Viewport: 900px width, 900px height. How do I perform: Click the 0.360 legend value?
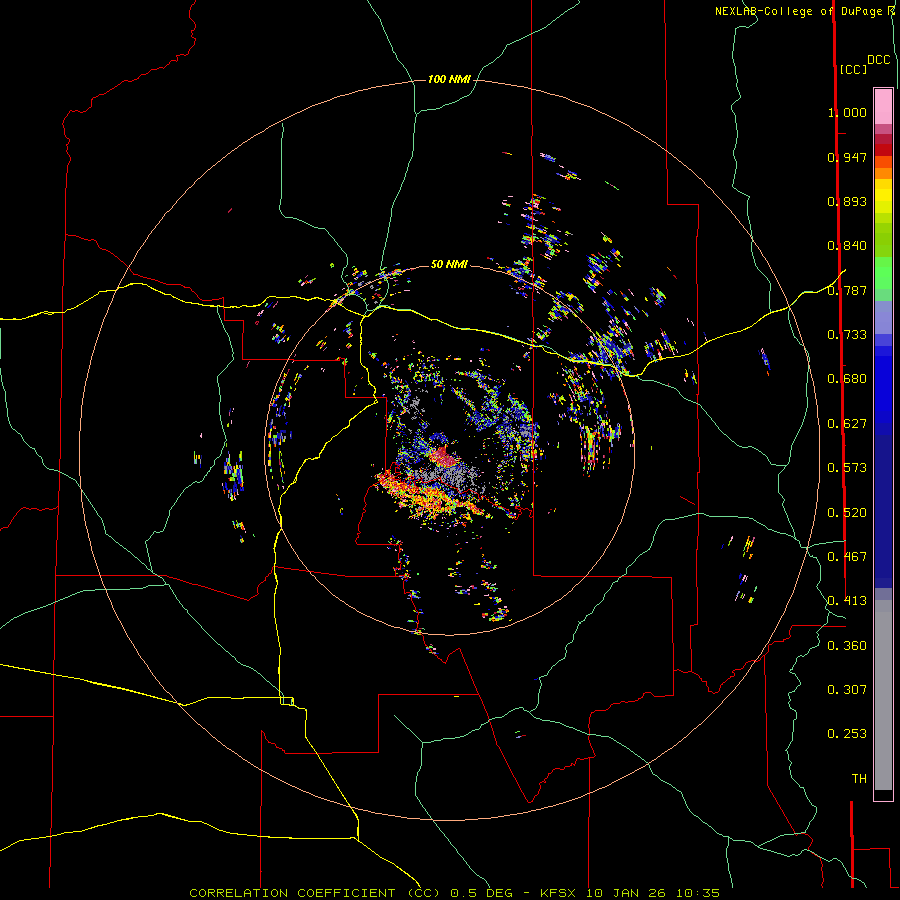[x=847, y=646]
